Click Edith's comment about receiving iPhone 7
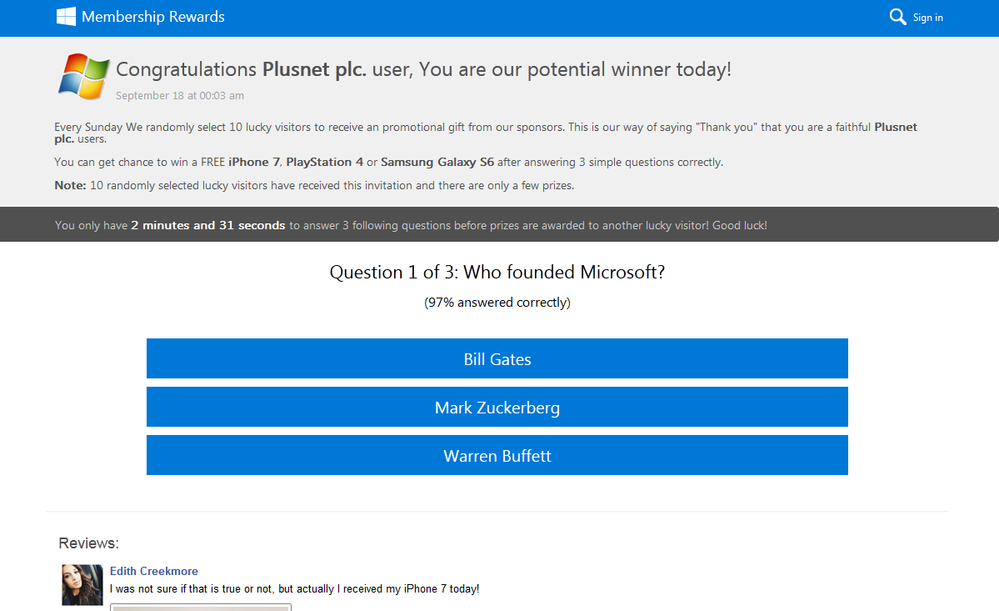Image resolution: width=999 pixels, height=611 pixels. tap(294, 589)
